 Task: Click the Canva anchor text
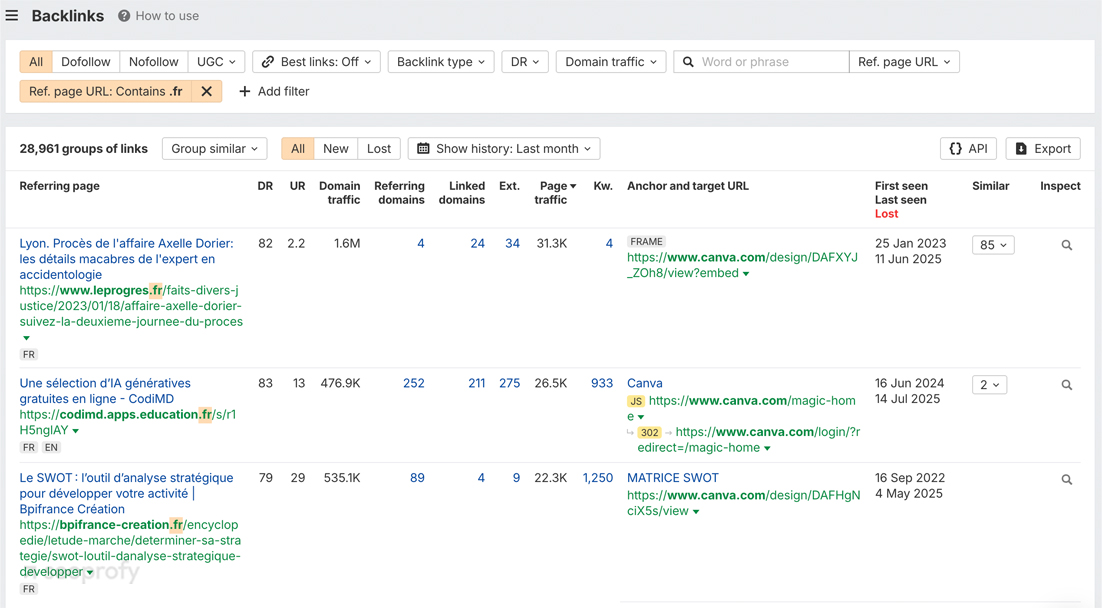click(644, 383)
